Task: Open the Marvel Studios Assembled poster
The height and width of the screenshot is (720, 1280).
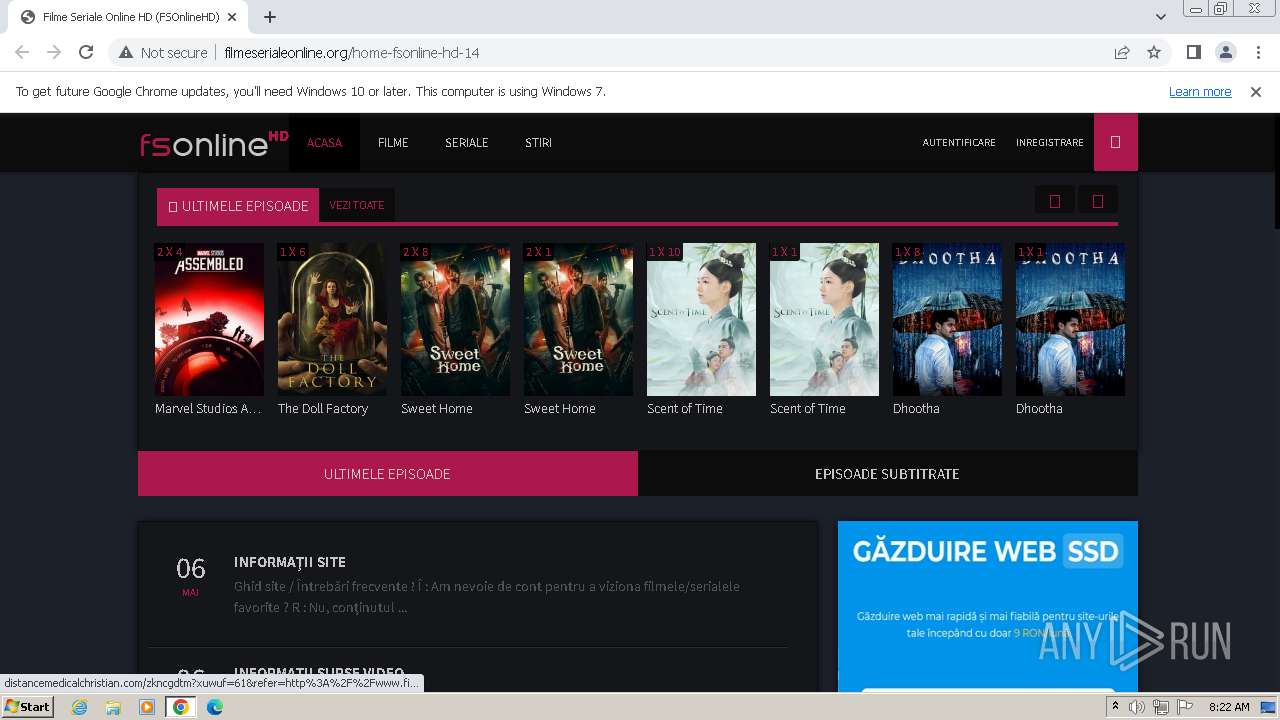Action: pyautogui.click(x=209, y=319)
